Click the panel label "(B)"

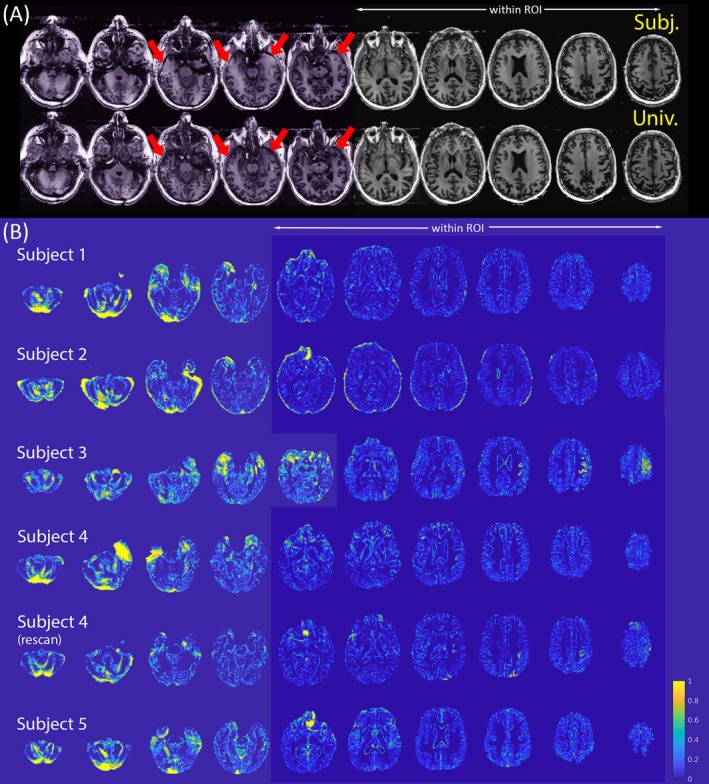click(14, 232)
